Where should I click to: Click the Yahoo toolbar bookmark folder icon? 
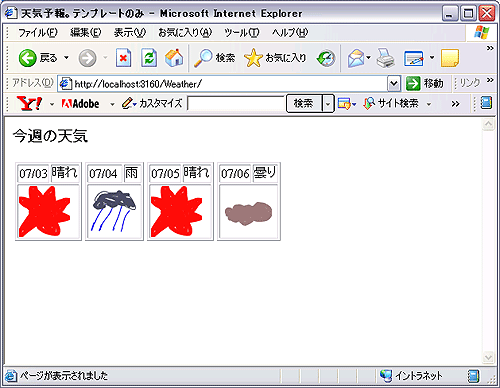tap(344, 104)
